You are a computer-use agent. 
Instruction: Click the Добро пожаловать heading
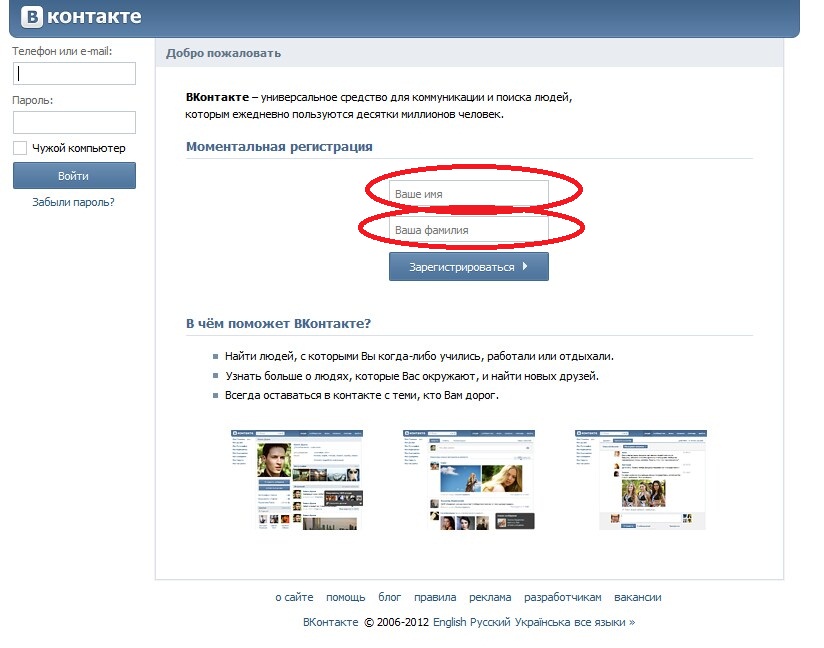click(x=223, y=53)
